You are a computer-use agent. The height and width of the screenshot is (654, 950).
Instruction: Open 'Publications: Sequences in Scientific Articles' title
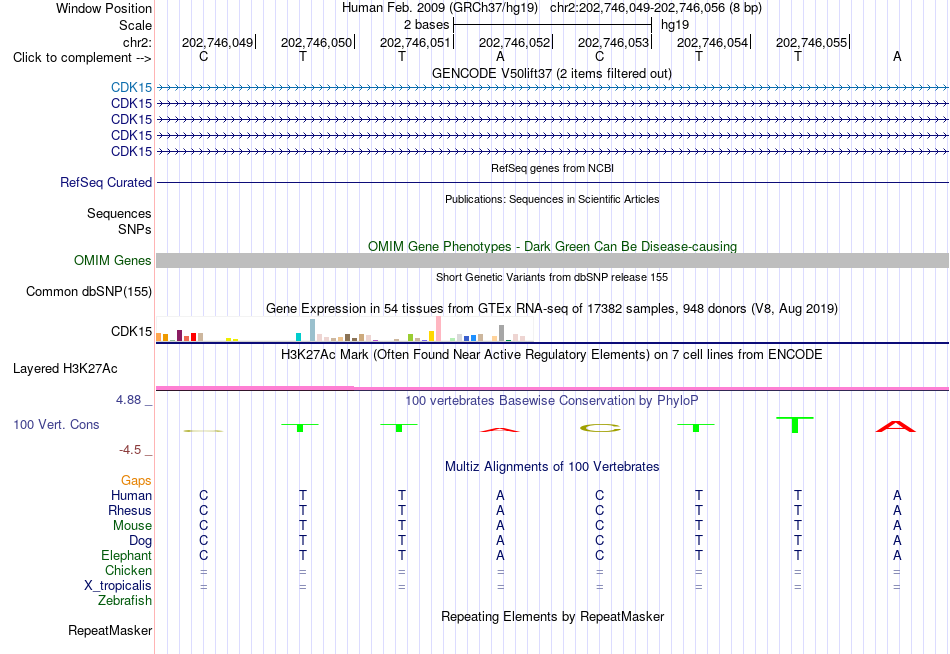552,199
